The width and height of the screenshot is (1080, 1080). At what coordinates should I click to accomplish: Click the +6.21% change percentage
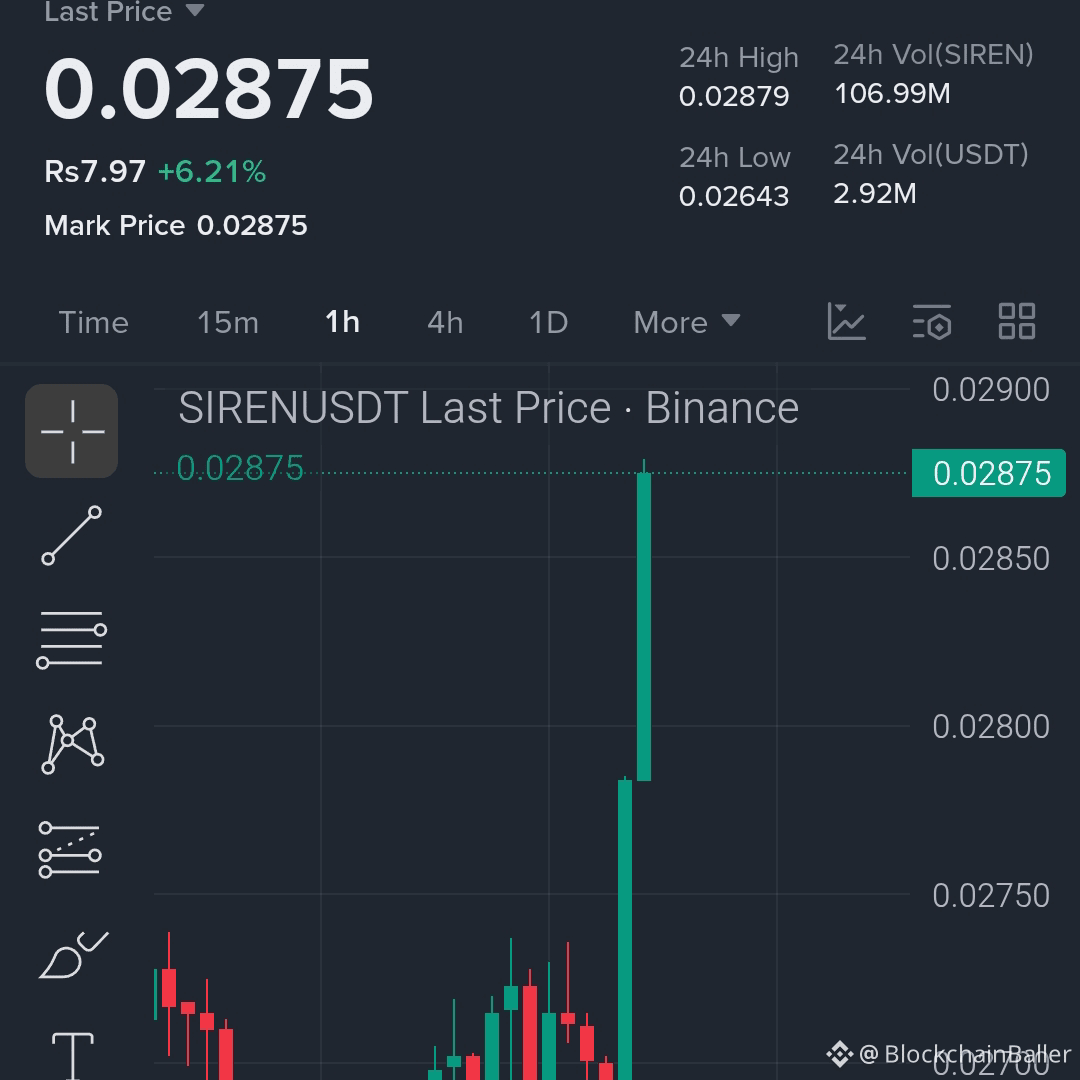point(211,172)
